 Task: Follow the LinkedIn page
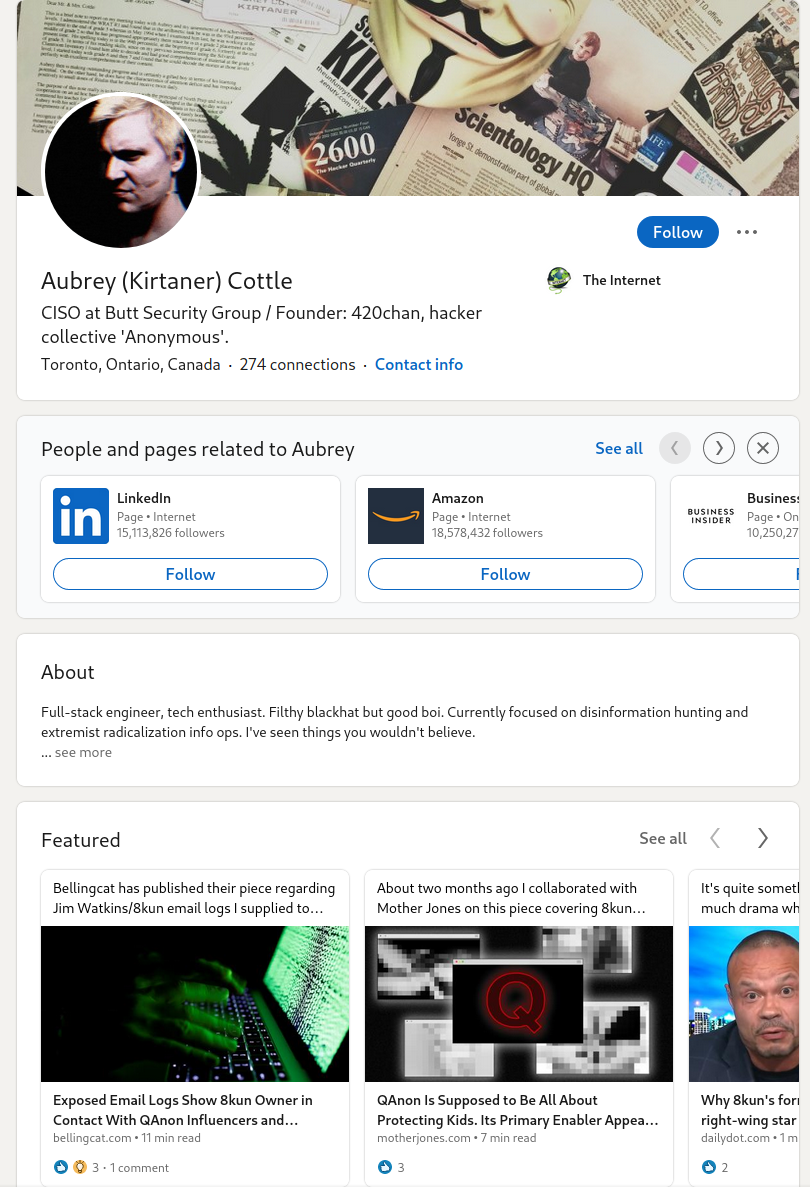(x=190, y=574)
